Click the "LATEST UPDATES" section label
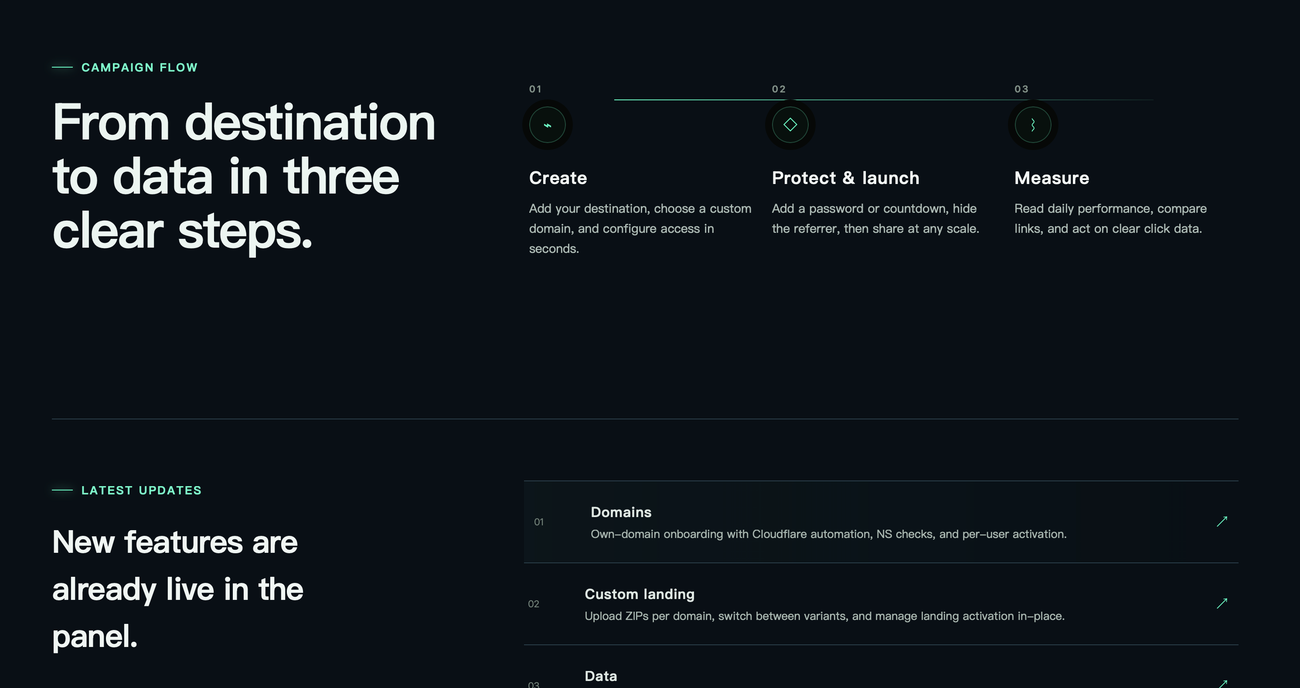 tap(141, 491)
